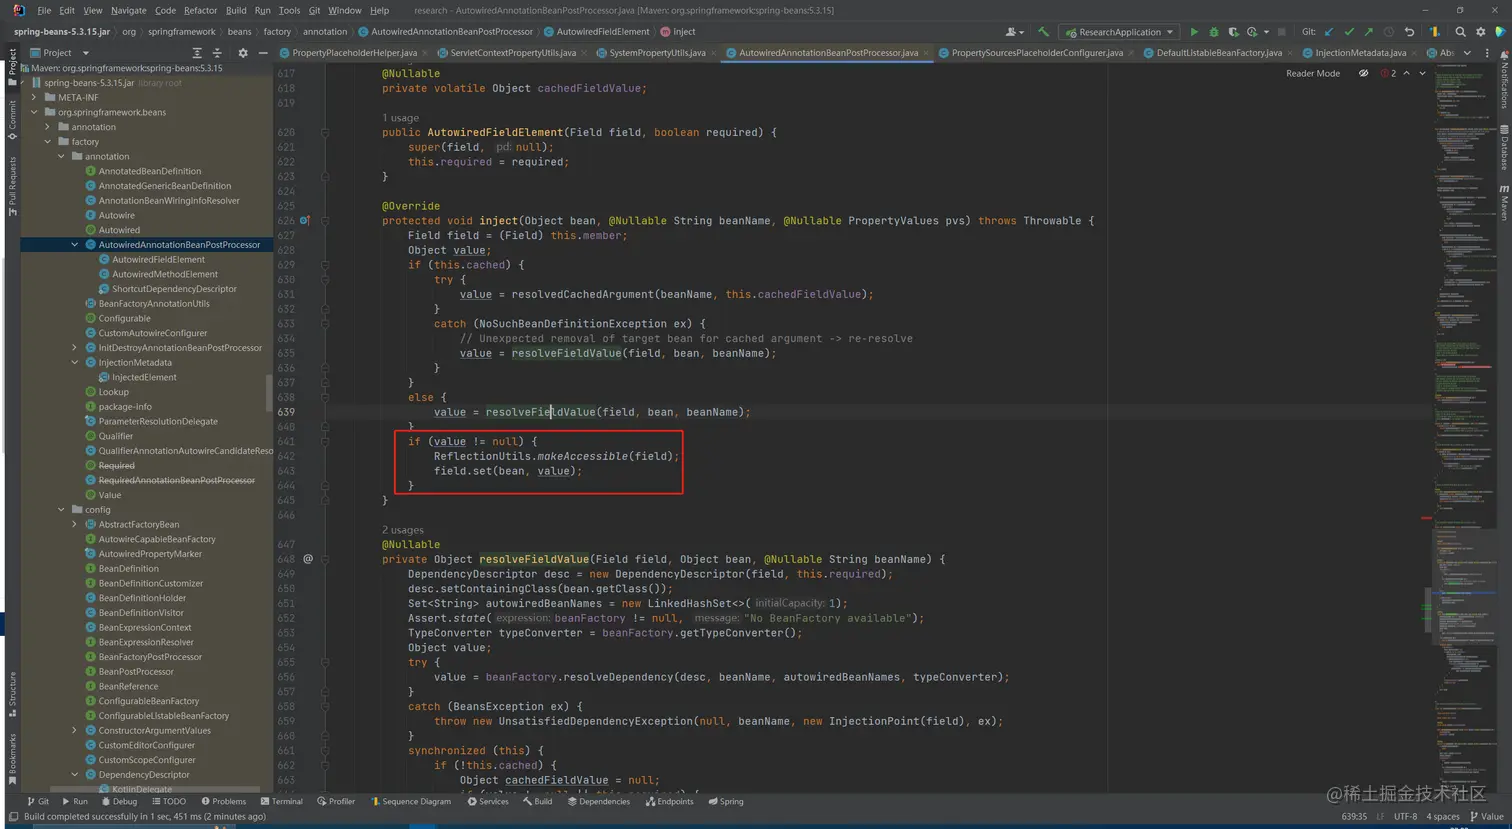Click Collapse All icon in Project panel
The width and height of the screenshot is (1512, 829).
(217, 53)
